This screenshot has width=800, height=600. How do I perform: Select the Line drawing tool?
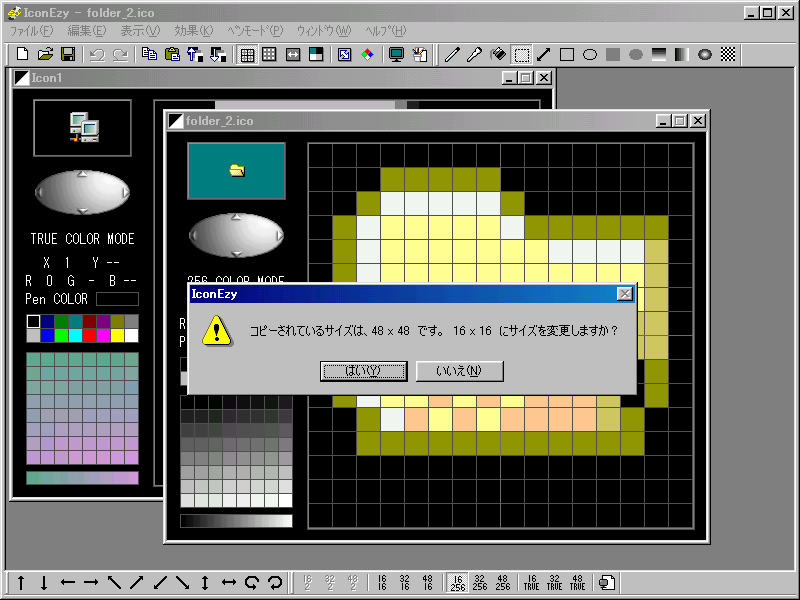[x=544, y=54]
